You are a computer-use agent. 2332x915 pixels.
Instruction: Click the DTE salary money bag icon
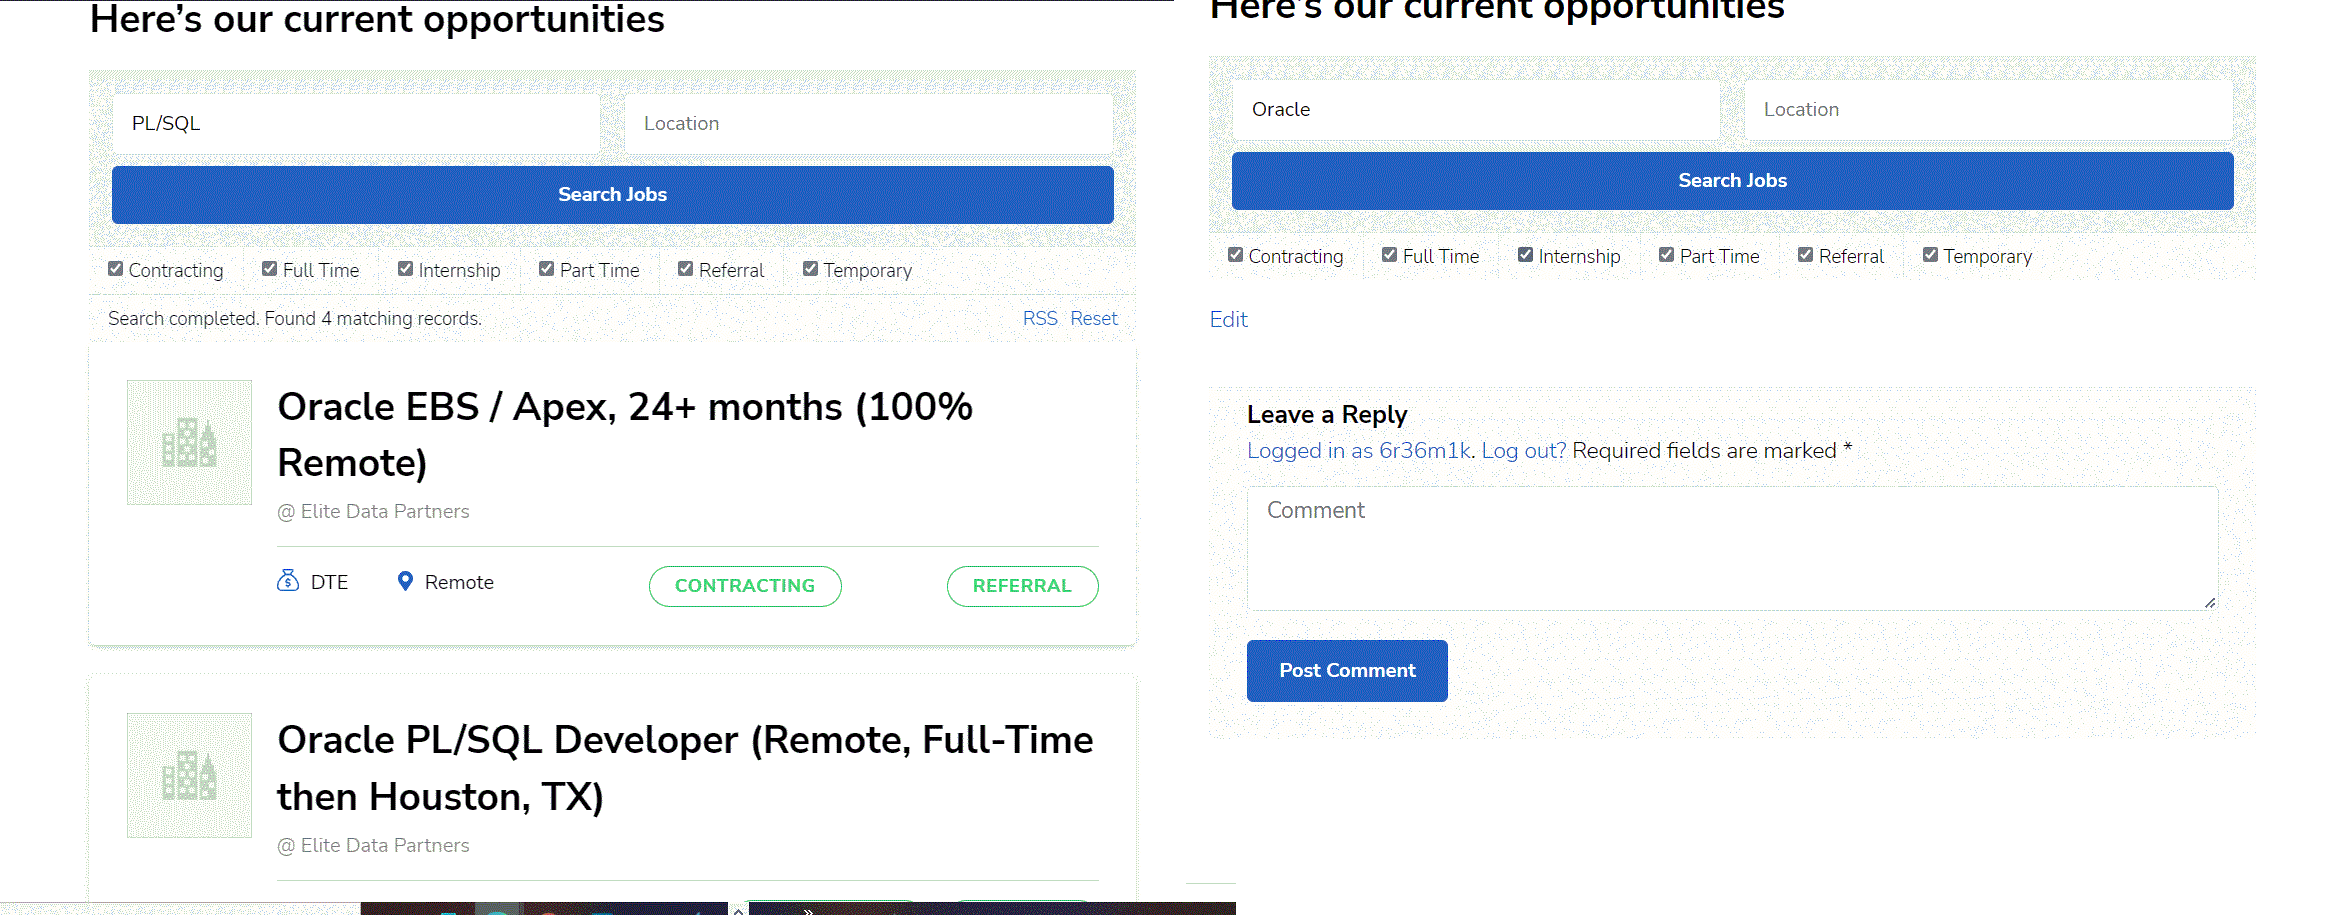tap(288, 581)
